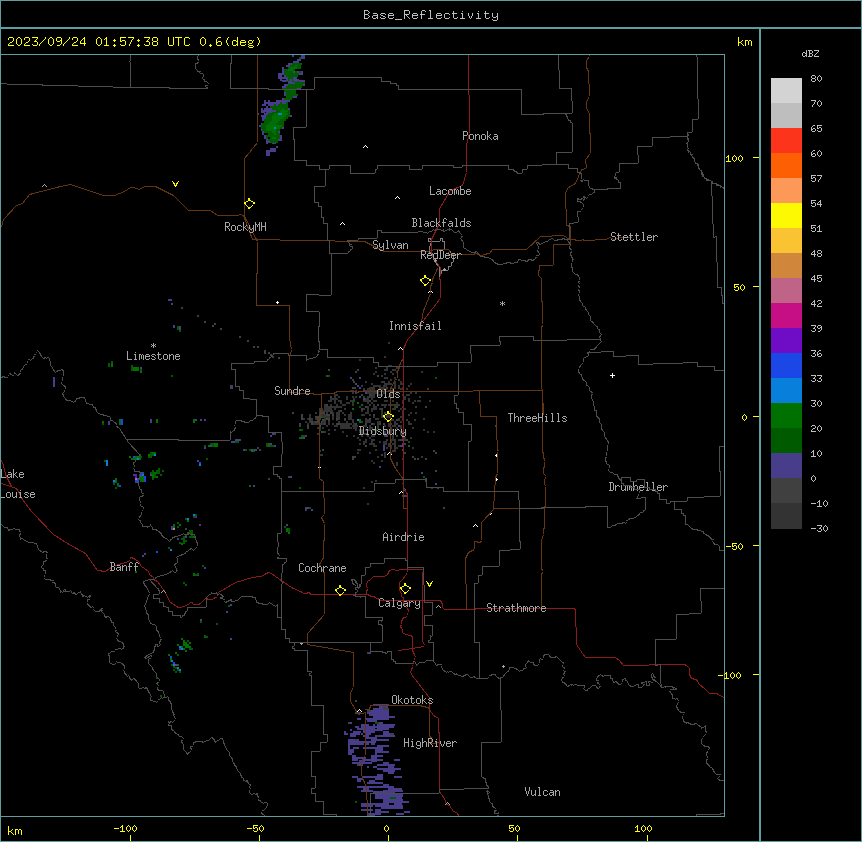Click the yellow V marker northwest of RockyMH

pyautogui.click(x=175, y=184)
